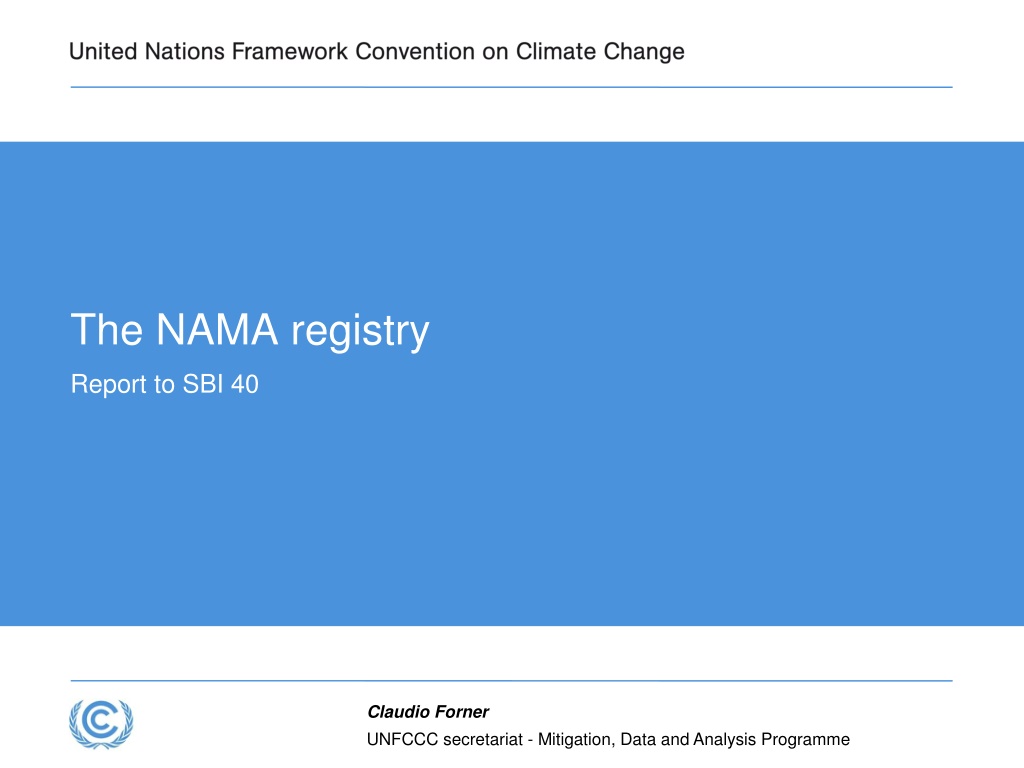Select the slide title 'The NAMA registry'
Screen dimensions: 1024x768
(x=249, y=331)
